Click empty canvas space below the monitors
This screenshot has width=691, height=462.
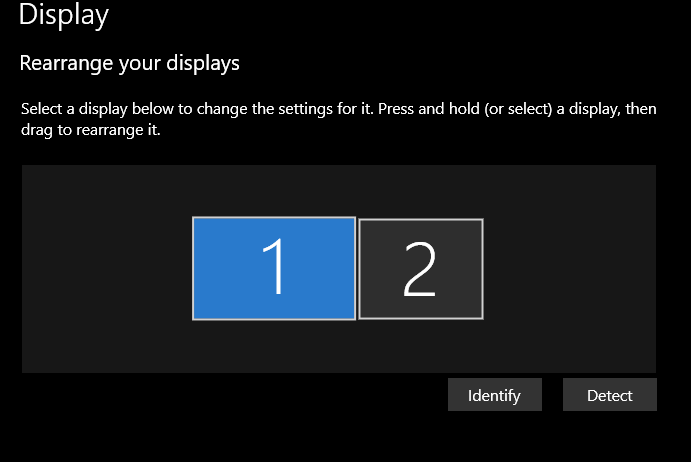click(338, 346)
